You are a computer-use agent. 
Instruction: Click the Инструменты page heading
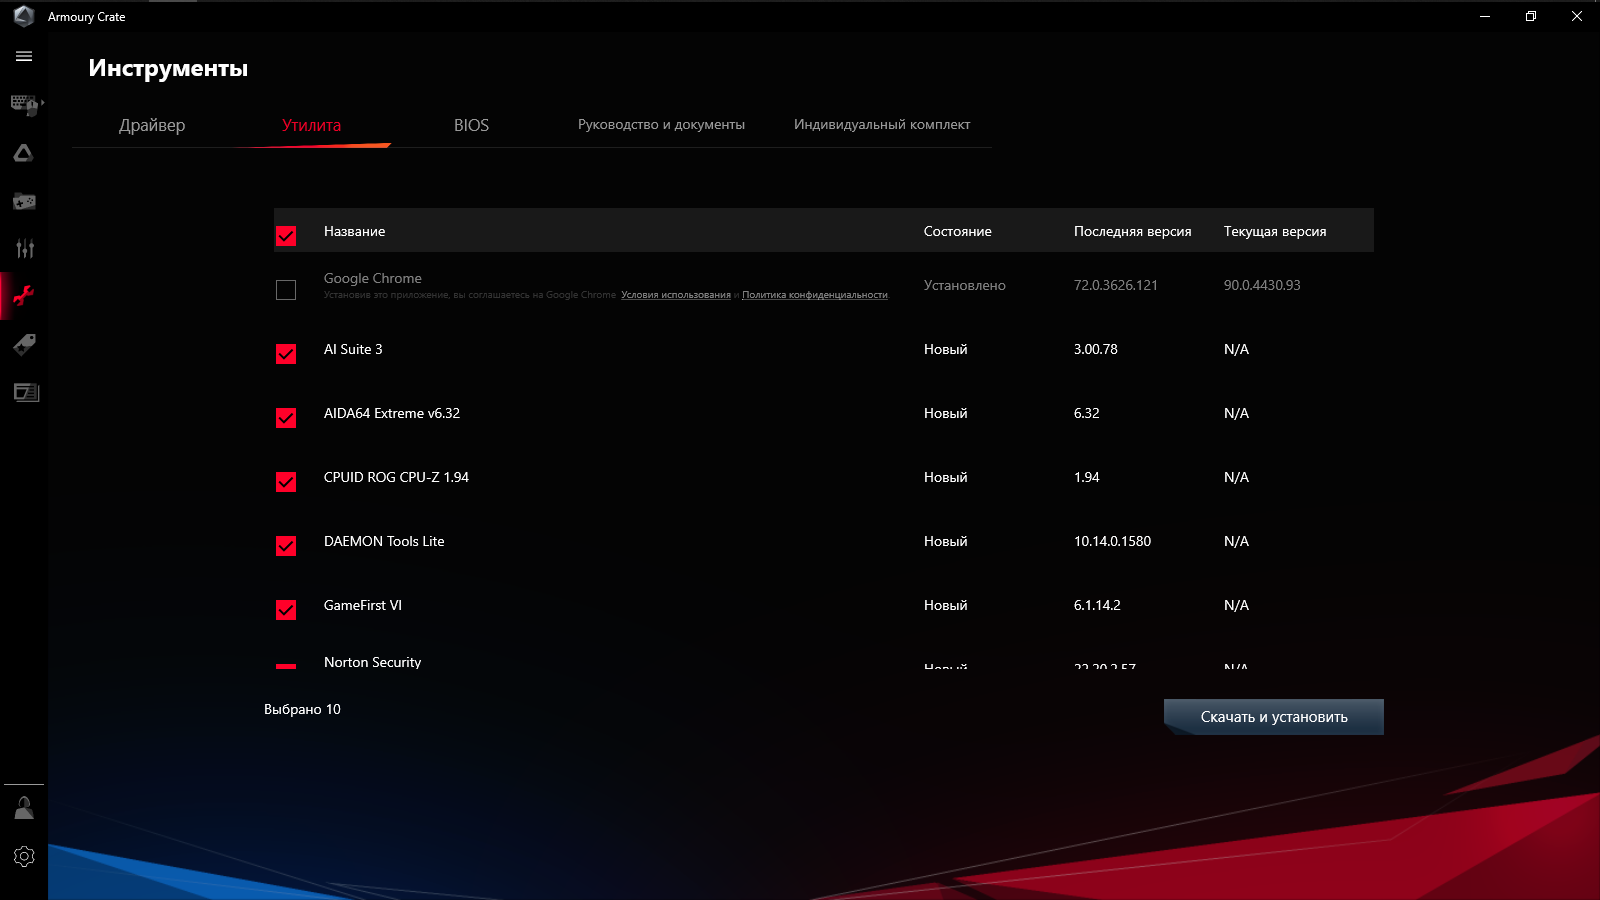pos(168,68)
